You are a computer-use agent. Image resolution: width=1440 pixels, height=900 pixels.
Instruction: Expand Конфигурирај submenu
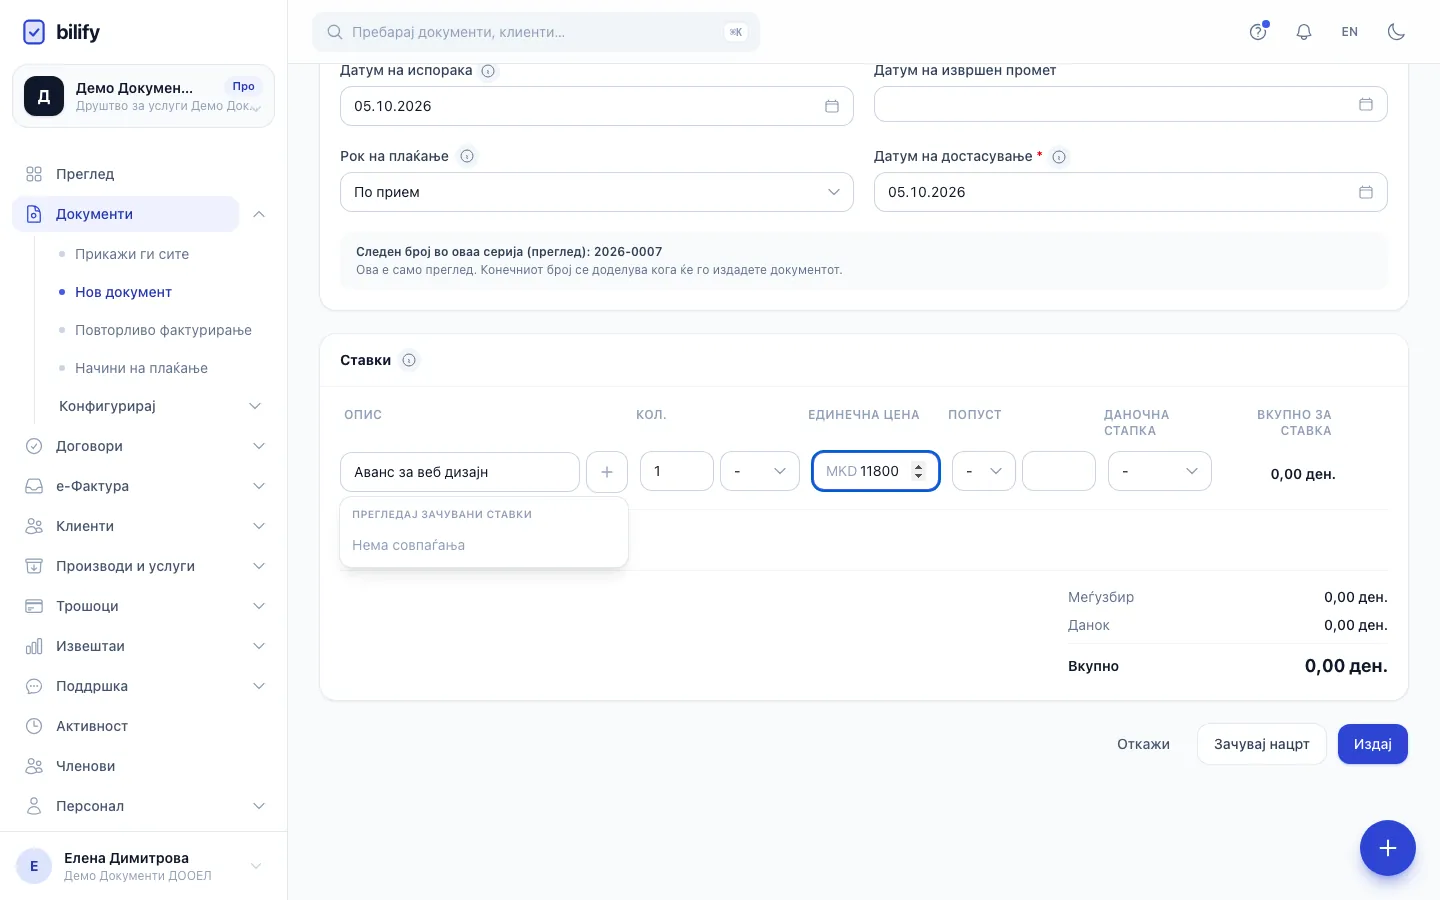coord(160,406)
